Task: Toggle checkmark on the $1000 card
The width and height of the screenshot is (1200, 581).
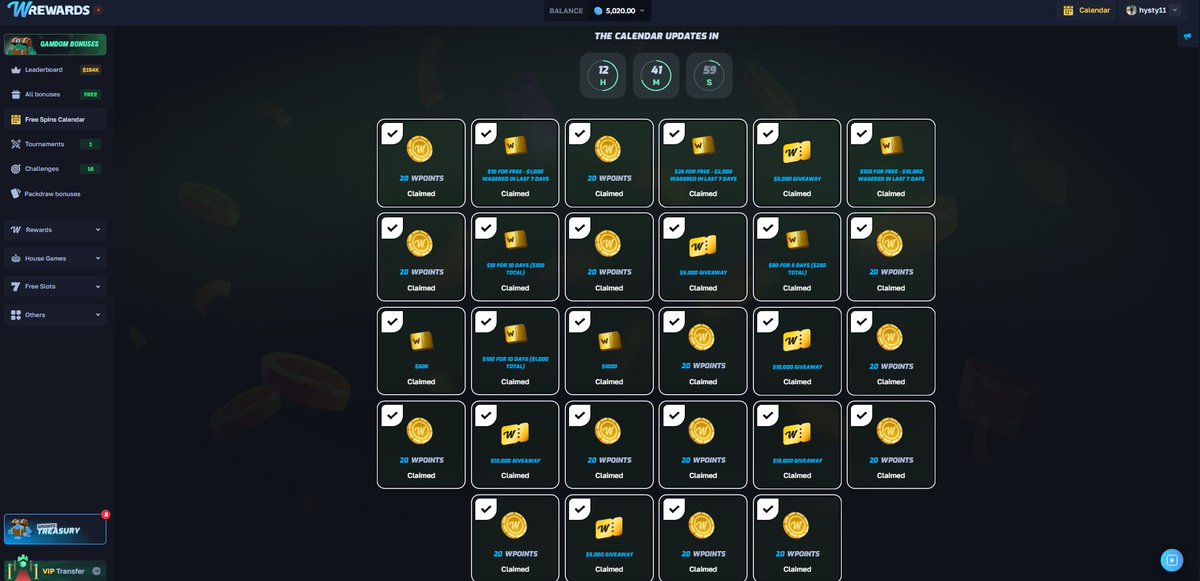Action: (x=580, y=322)
